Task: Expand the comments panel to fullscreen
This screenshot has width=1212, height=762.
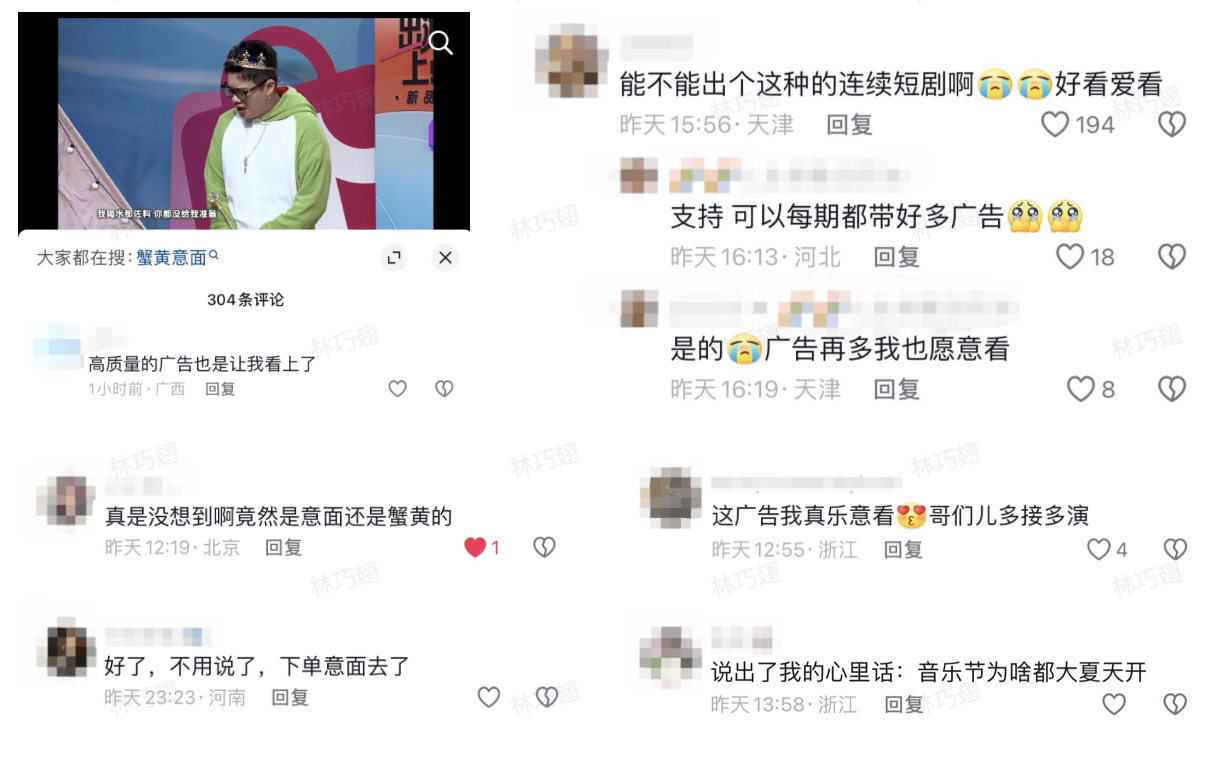Action: [395, 258]
